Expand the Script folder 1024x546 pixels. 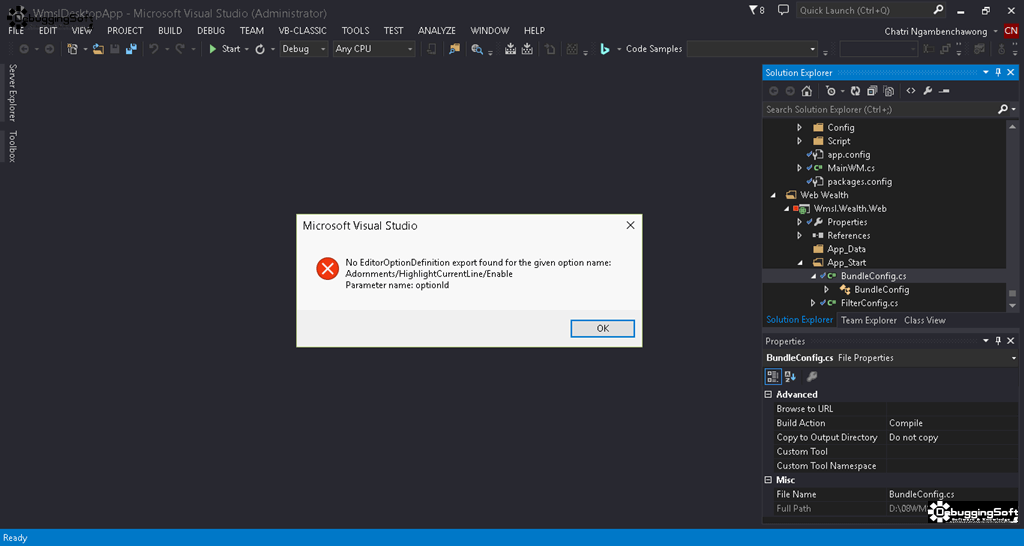(x=799, y=141)
